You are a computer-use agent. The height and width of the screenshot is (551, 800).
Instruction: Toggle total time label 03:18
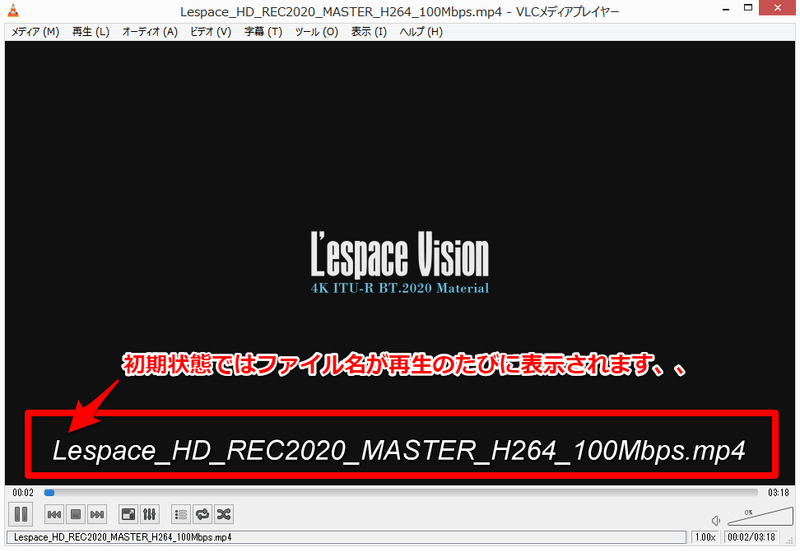tap(778, 493)
